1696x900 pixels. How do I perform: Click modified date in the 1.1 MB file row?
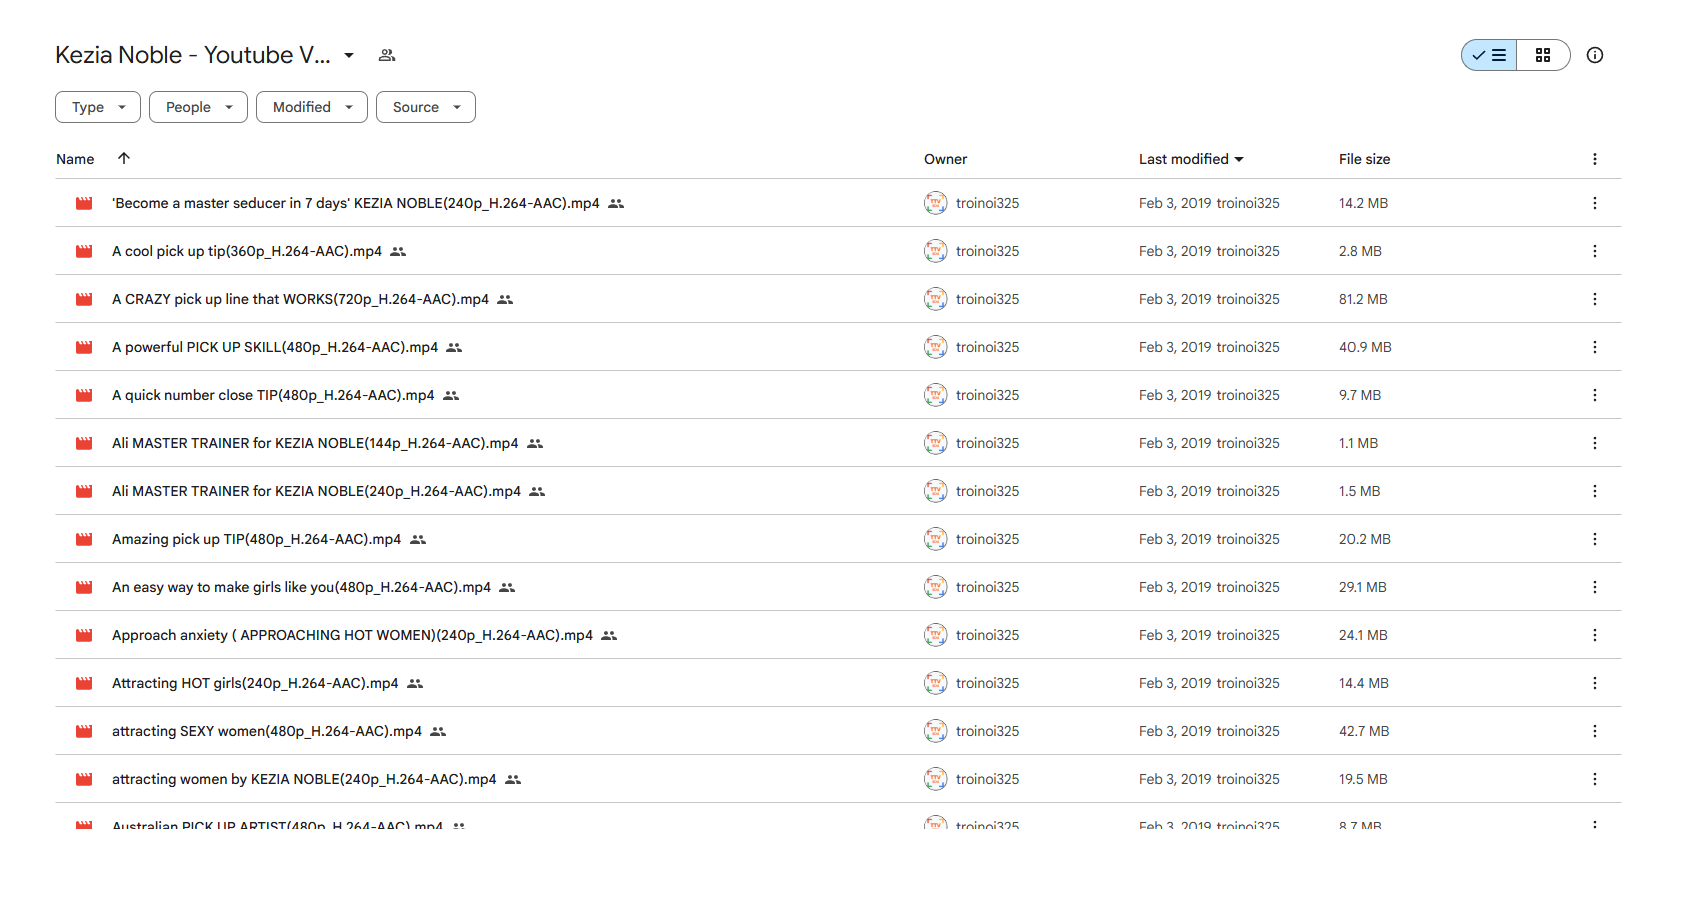pyautogui.click(x=1209, y=443)
